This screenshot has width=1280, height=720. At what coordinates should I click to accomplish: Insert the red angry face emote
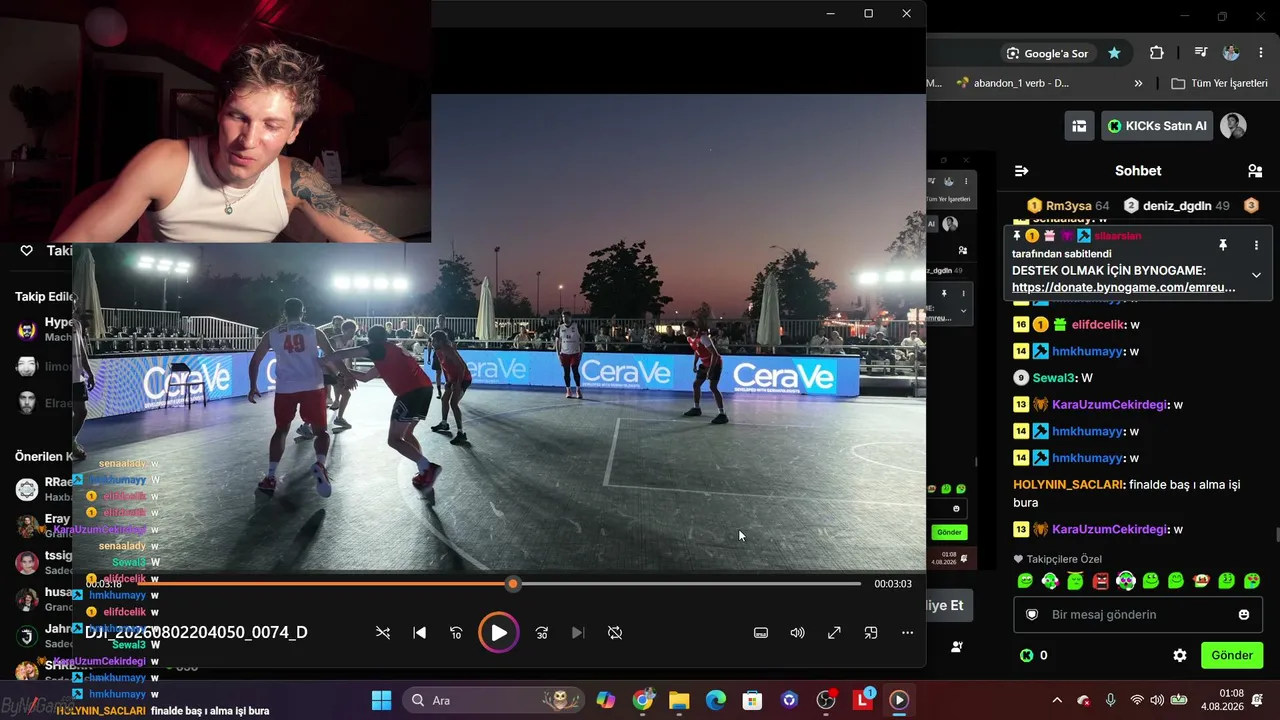pyautogui.click(x=1101, y=581)
